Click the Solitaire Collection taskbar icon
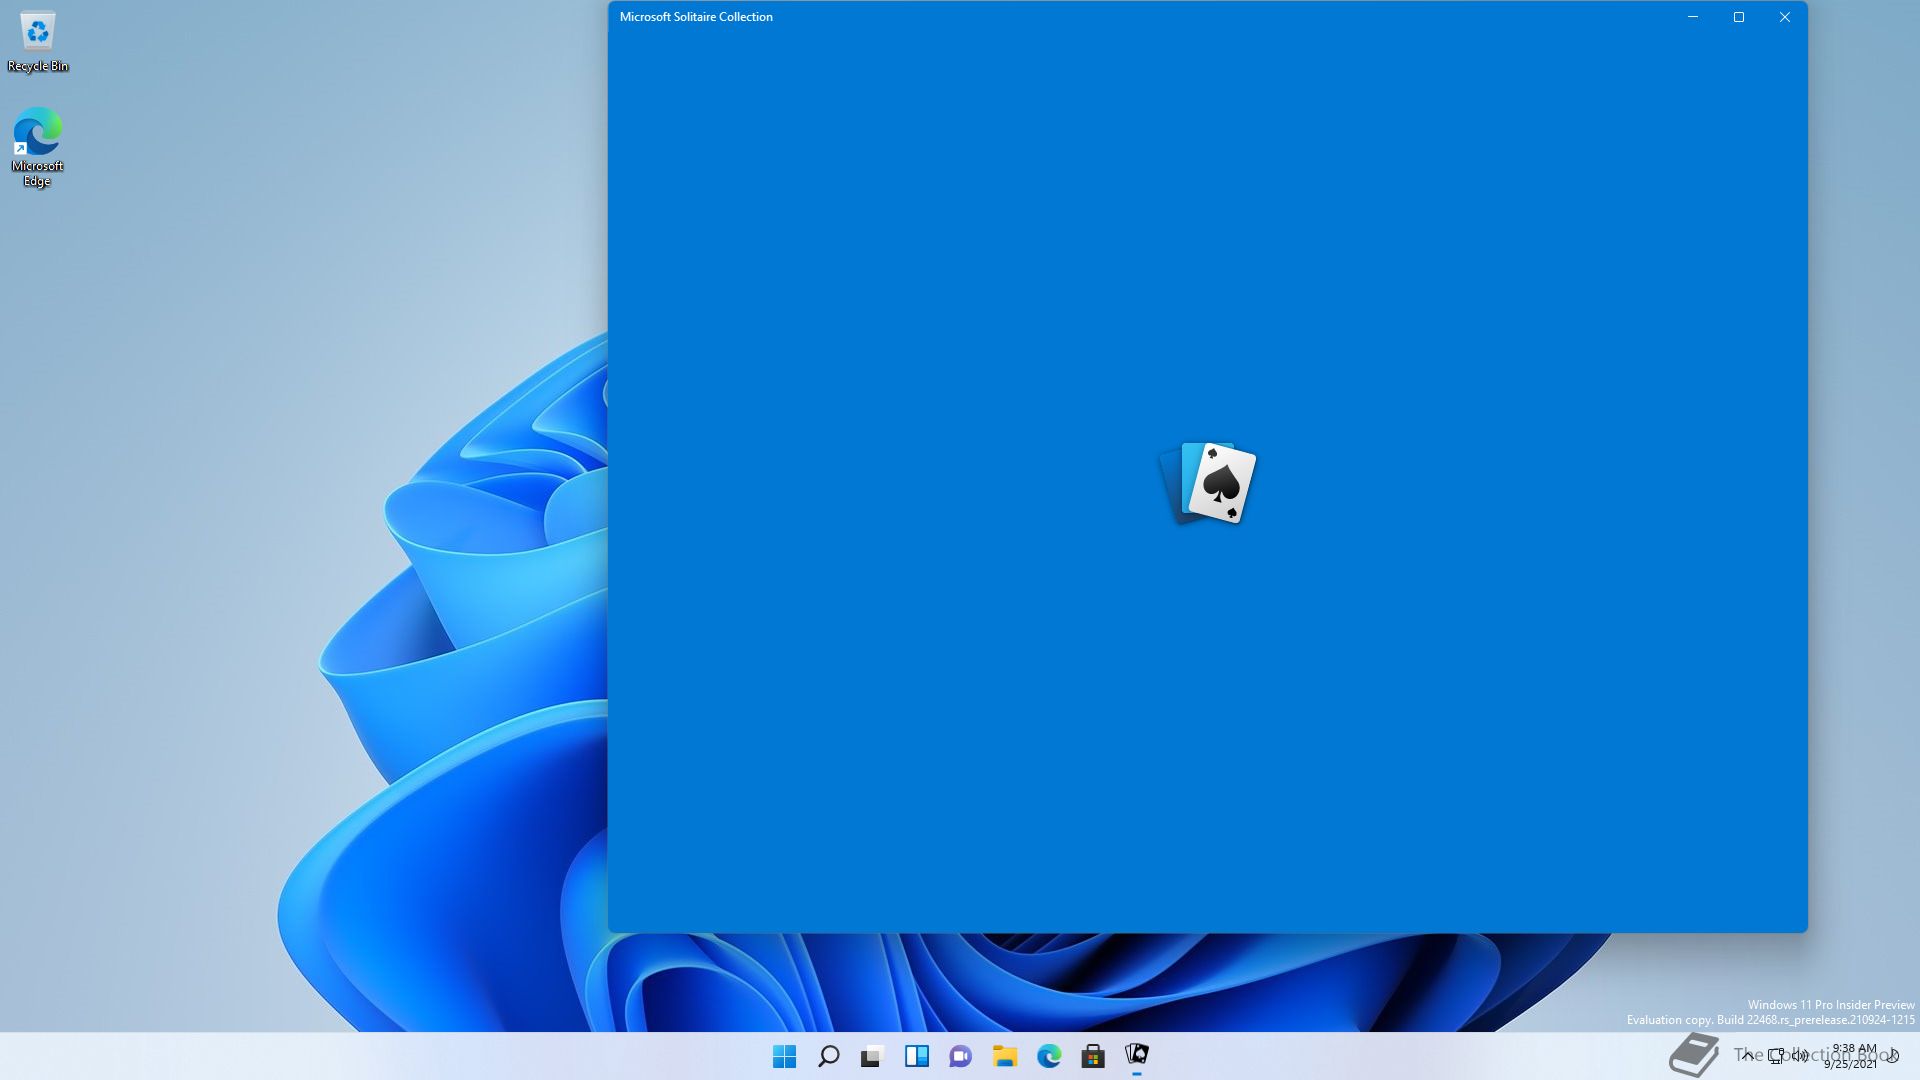The height and width of the screenshot is (1080, 1920). (x=1136, y=1056)
